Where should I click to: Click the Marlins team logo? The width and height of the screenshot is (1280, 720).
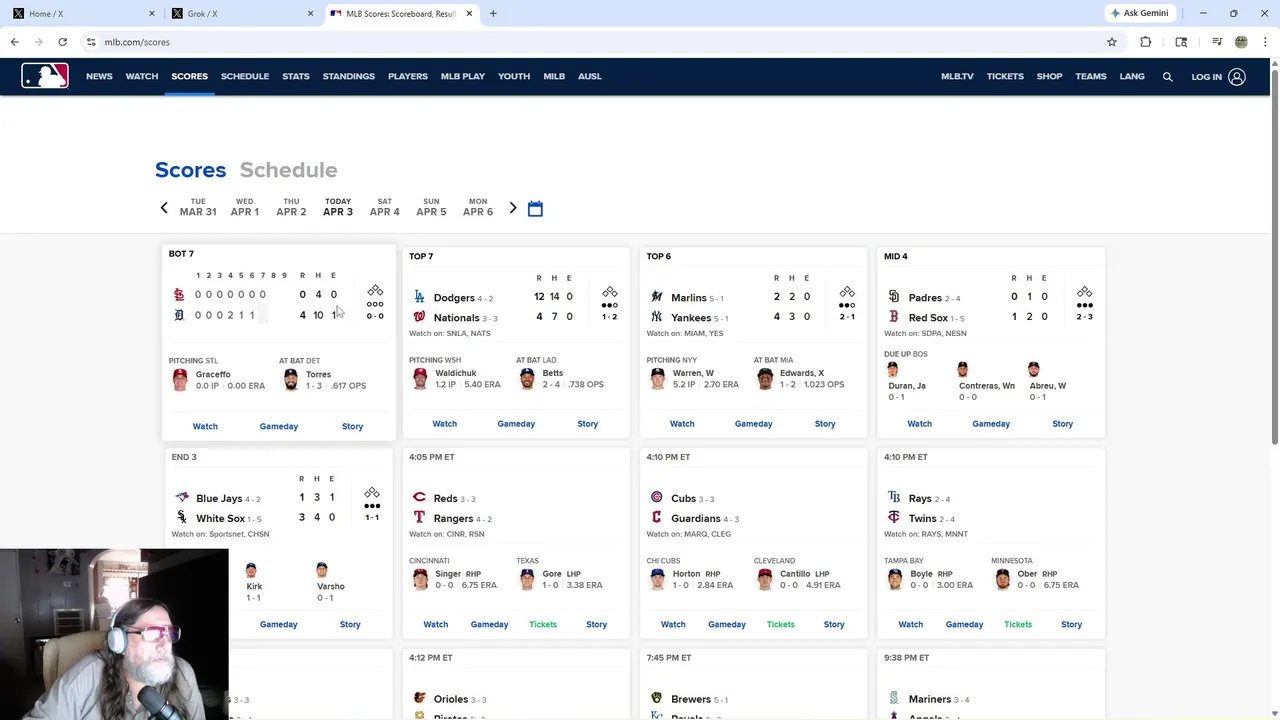tap(657, 297)
